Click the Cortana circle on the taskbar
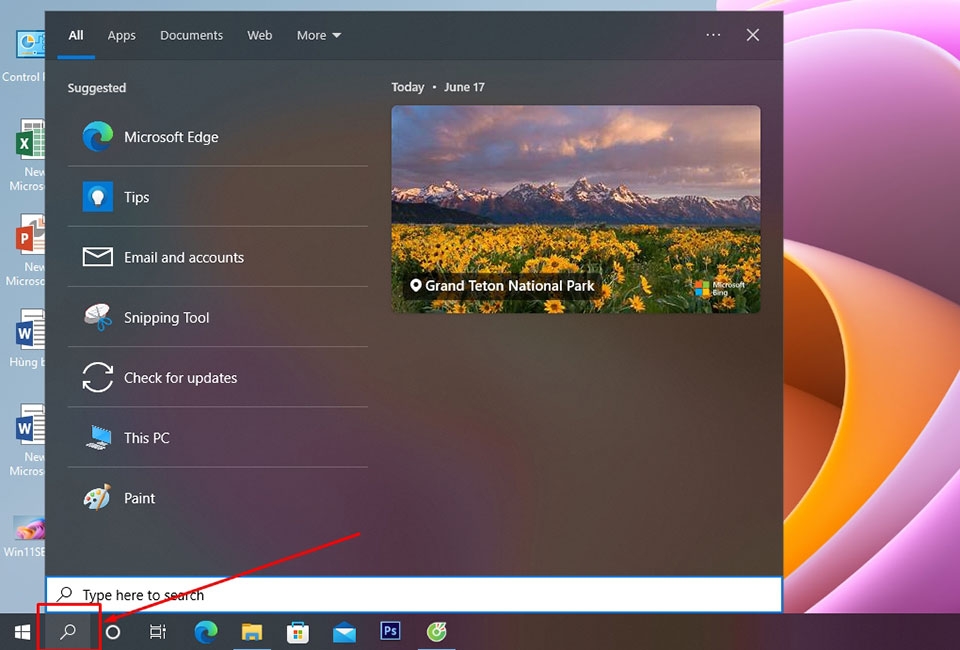Viewport: 960px width, 650px height. pyautogui.click(x=112, y=631)
